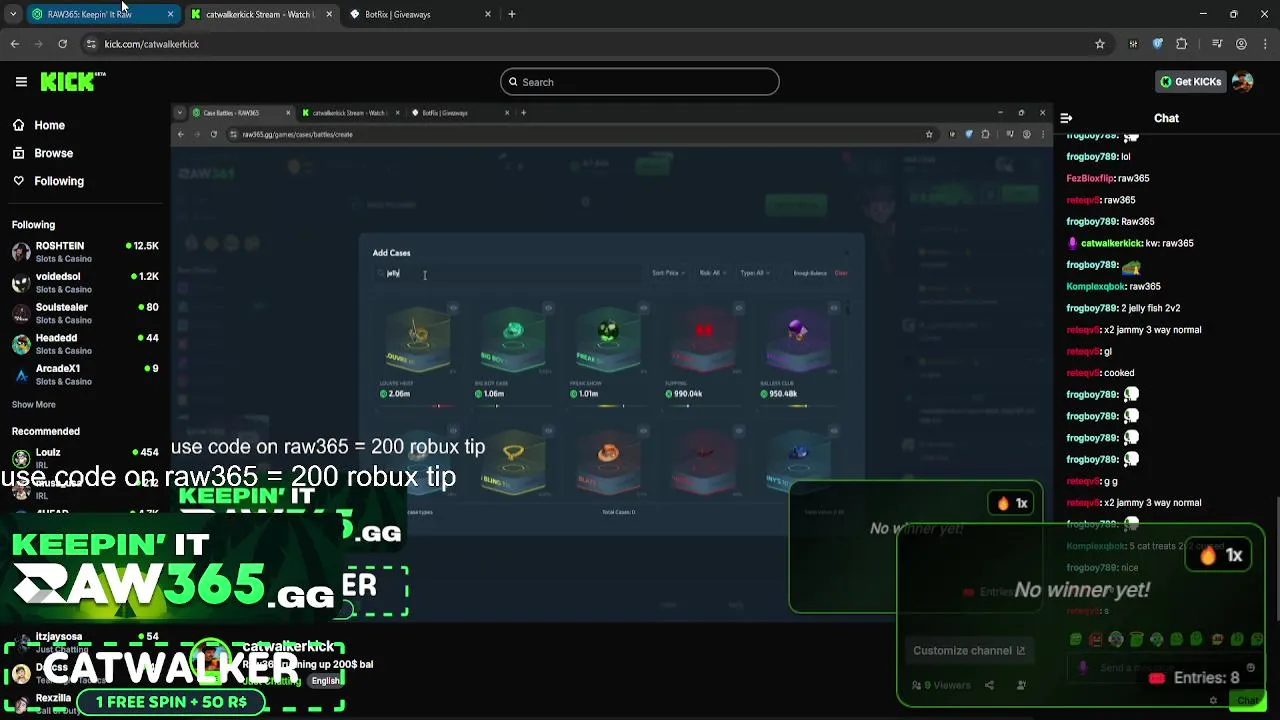Viewport: 1280px width, 720px height.
Task: Open the Chrome profile icon
Action: (x=1241, y=44)
